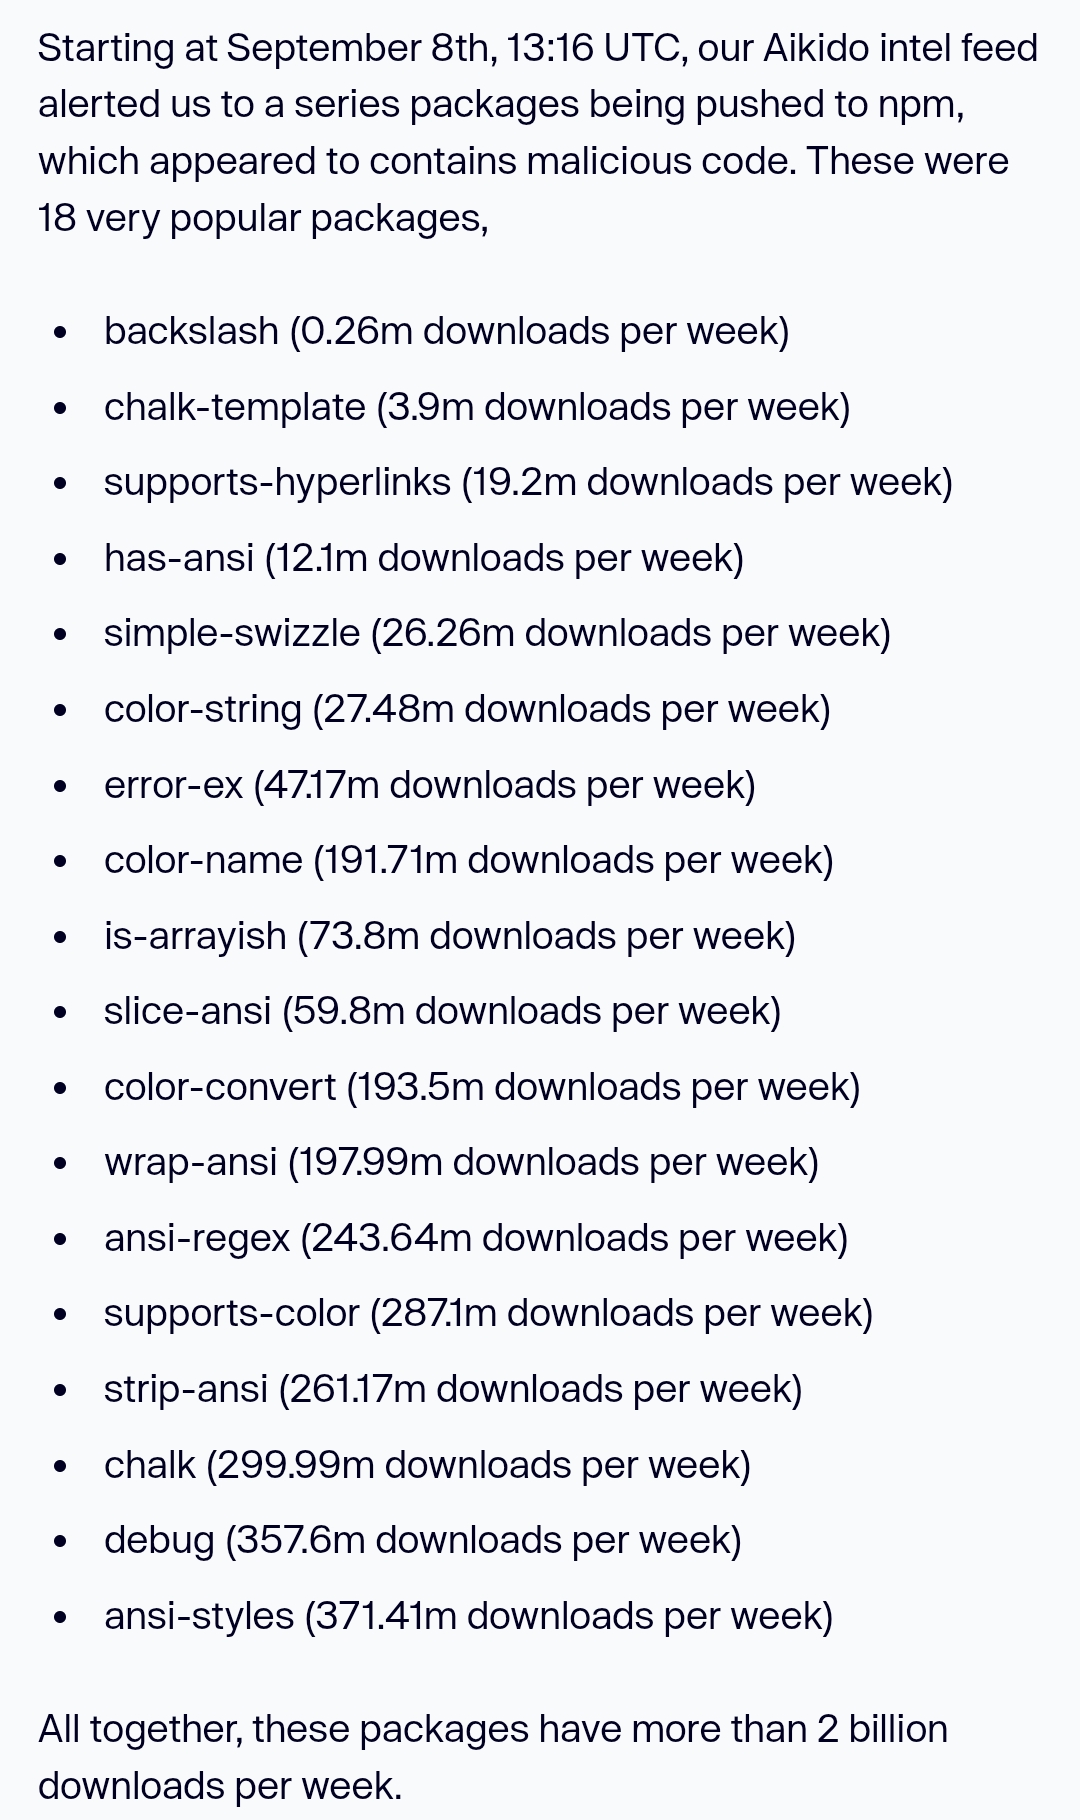Click the error-ex package entry
1080x1820 pixels.
coord(430,785)
